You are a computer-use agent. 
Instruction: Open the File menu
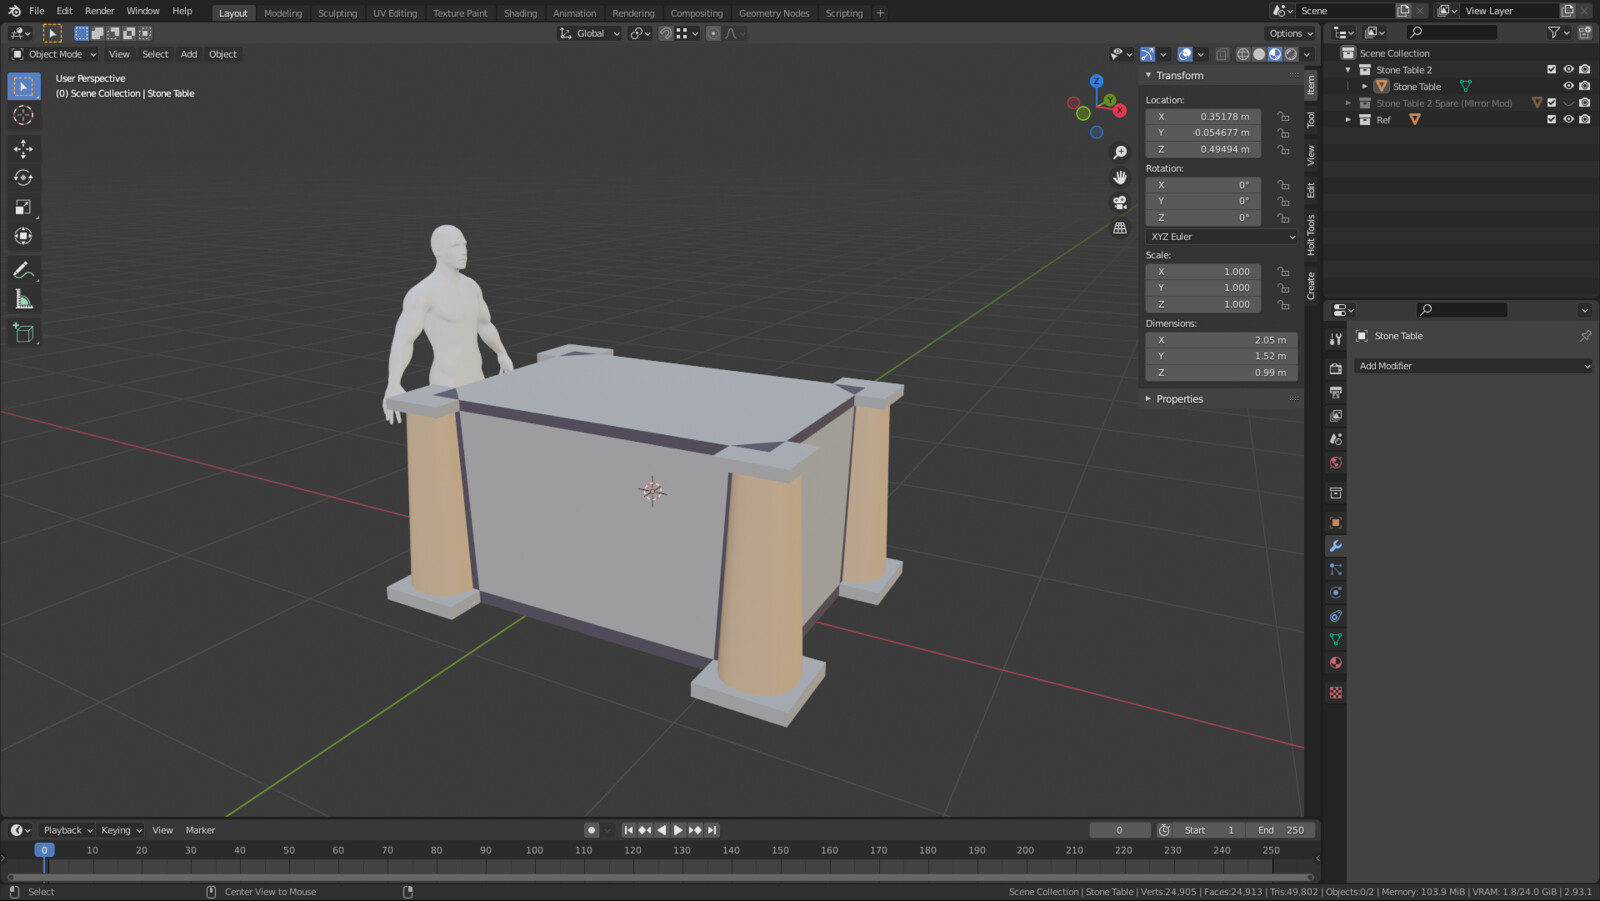(37, 11)
